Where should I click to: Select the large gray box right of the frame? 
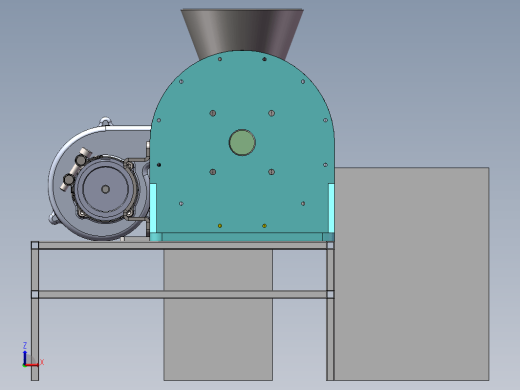tap(412, 273)
